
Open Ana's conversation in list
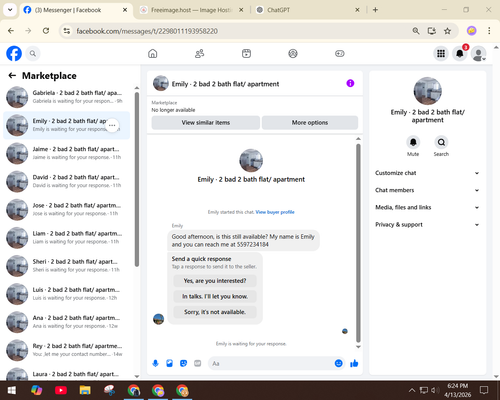(x=67, y=322)
